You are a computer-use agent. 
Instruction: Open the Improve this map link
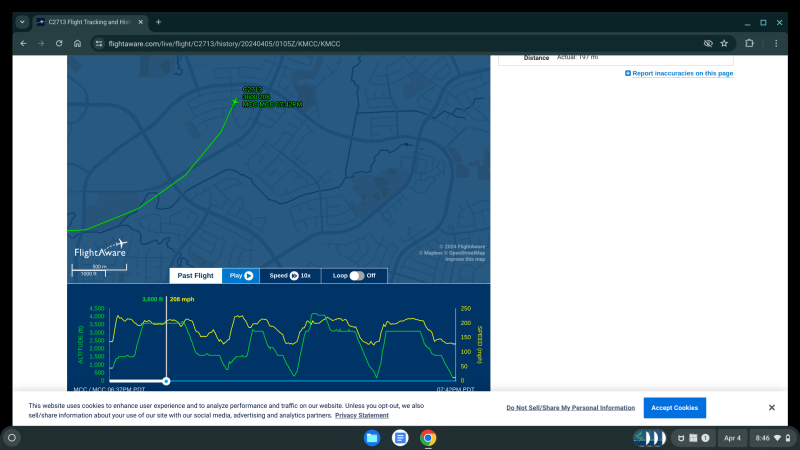(465, 259)
